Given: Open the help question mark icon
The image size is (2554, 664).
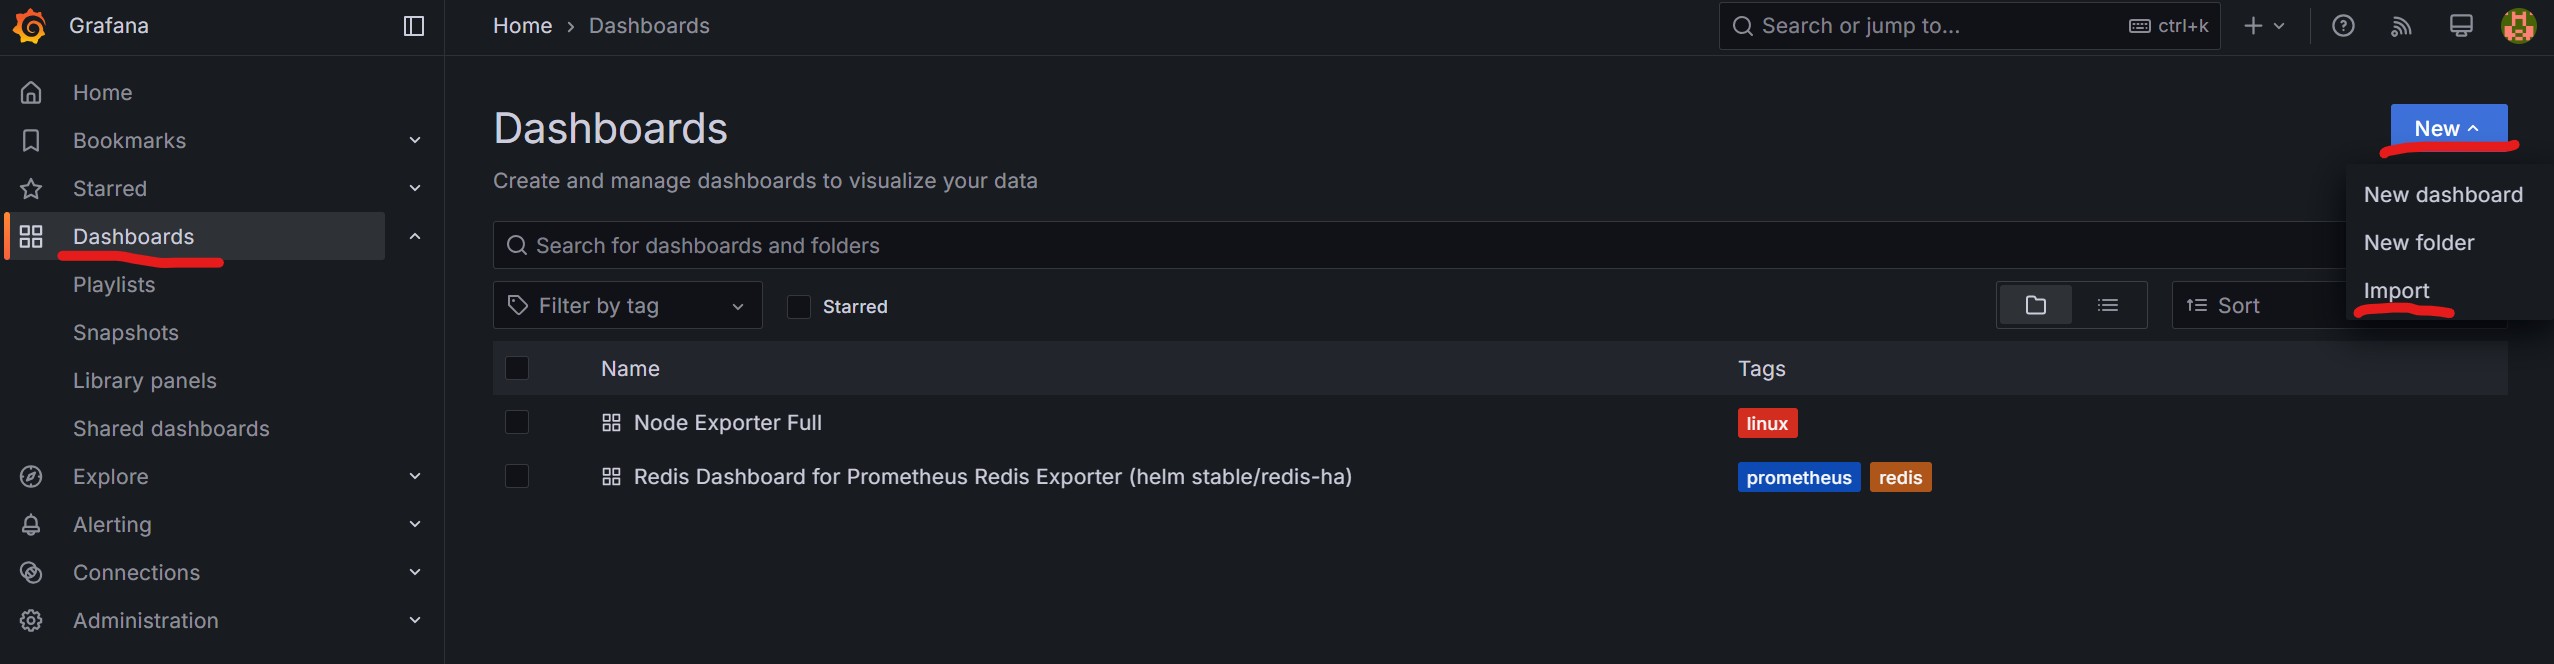Looking at the screenshot, I should click(2343, 26).
